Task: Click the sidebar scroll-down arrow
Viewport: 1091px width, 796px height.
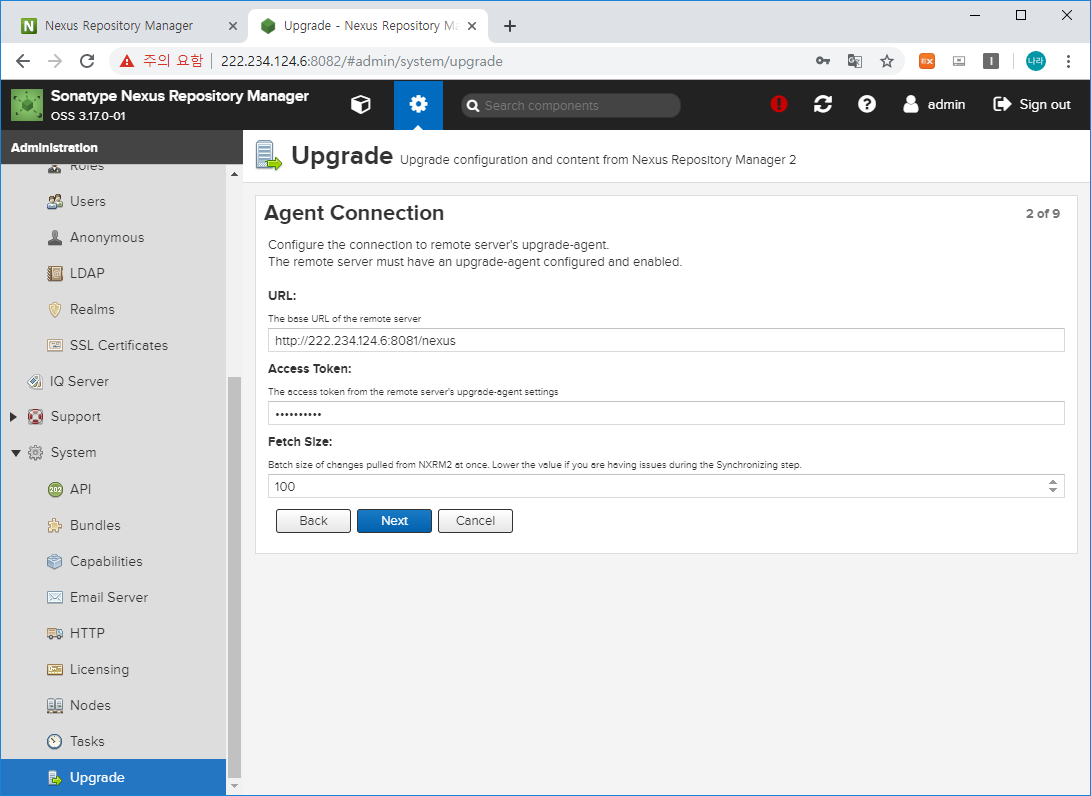Action: pyautogui.click(x=234, y=786)
